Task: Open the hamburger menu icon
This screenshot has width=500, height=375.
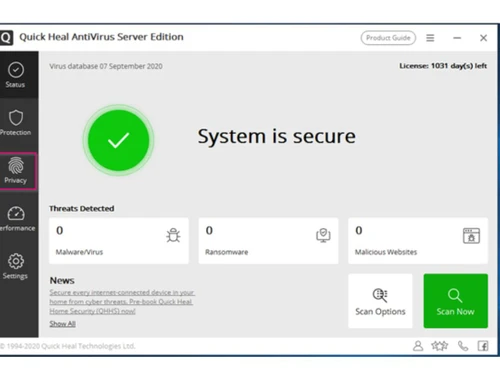Action: 430,38
